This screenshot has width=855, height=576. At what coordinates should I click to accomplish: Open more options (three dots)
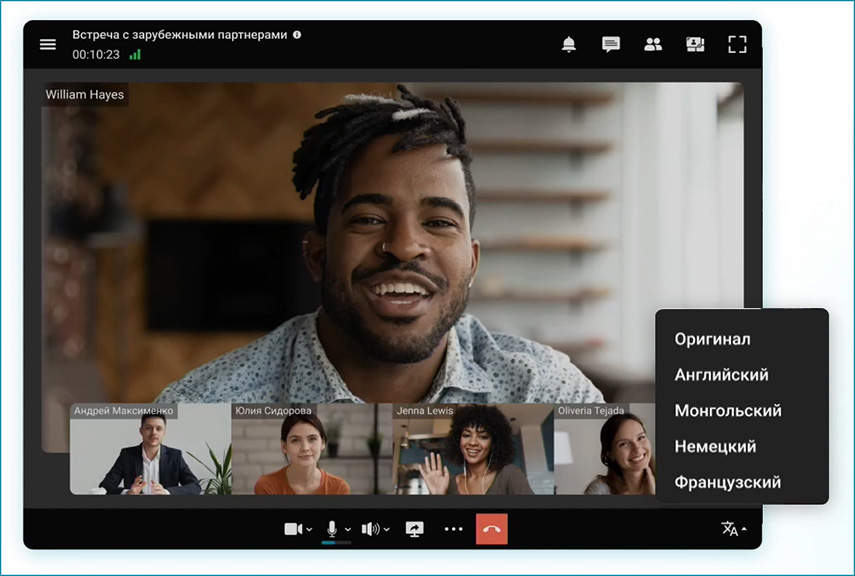click(454, 529)
